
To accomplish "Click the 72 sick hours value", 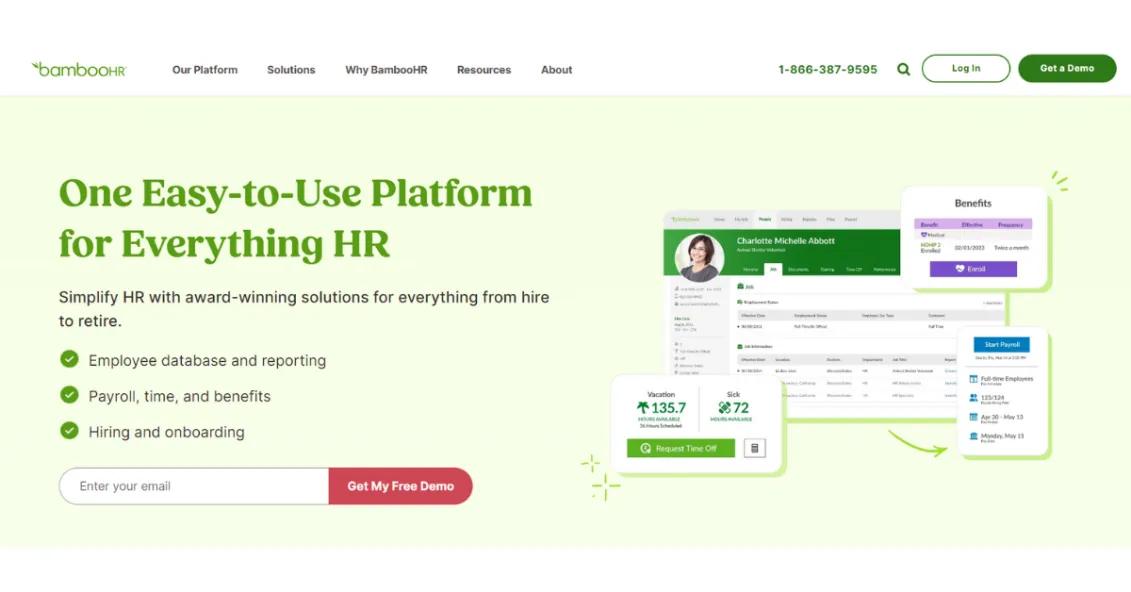I will [x=741, y=408].
